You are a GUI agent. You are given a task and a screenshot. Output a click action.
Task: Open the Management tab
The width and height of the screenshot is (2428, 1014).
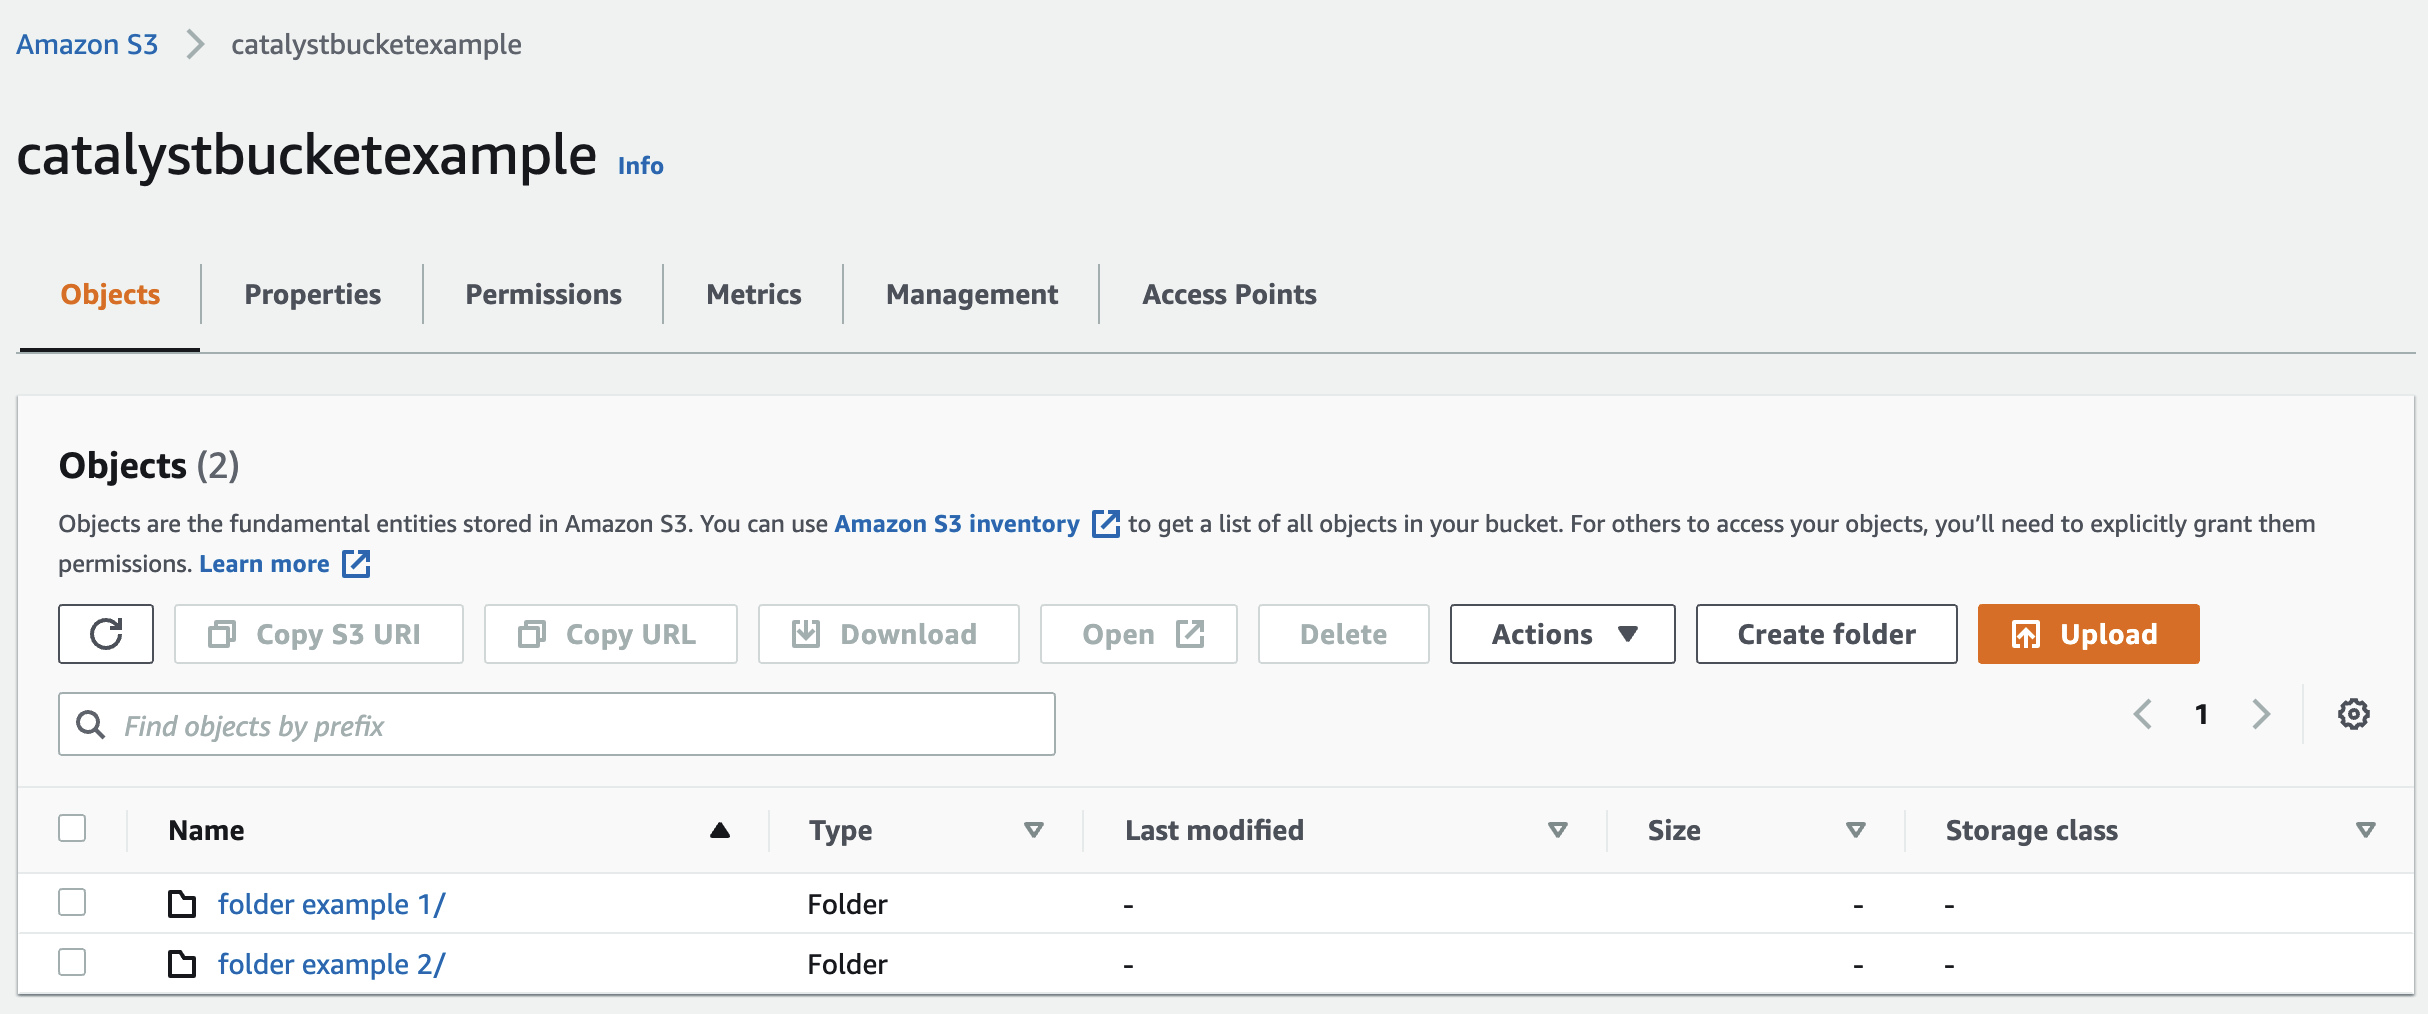[x=971, y=295]
